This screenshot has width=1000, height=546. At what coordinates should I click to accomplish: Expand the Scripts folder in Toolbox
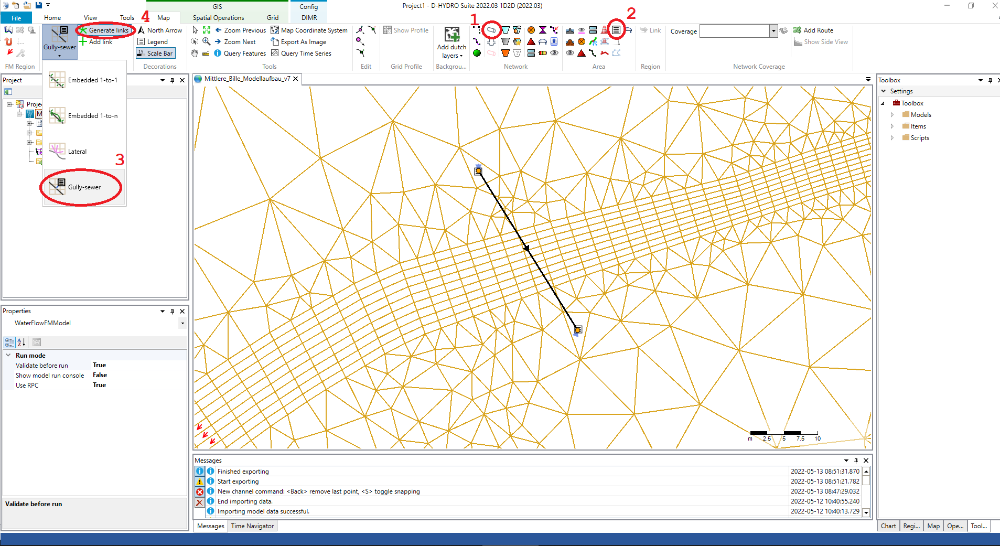892,138
